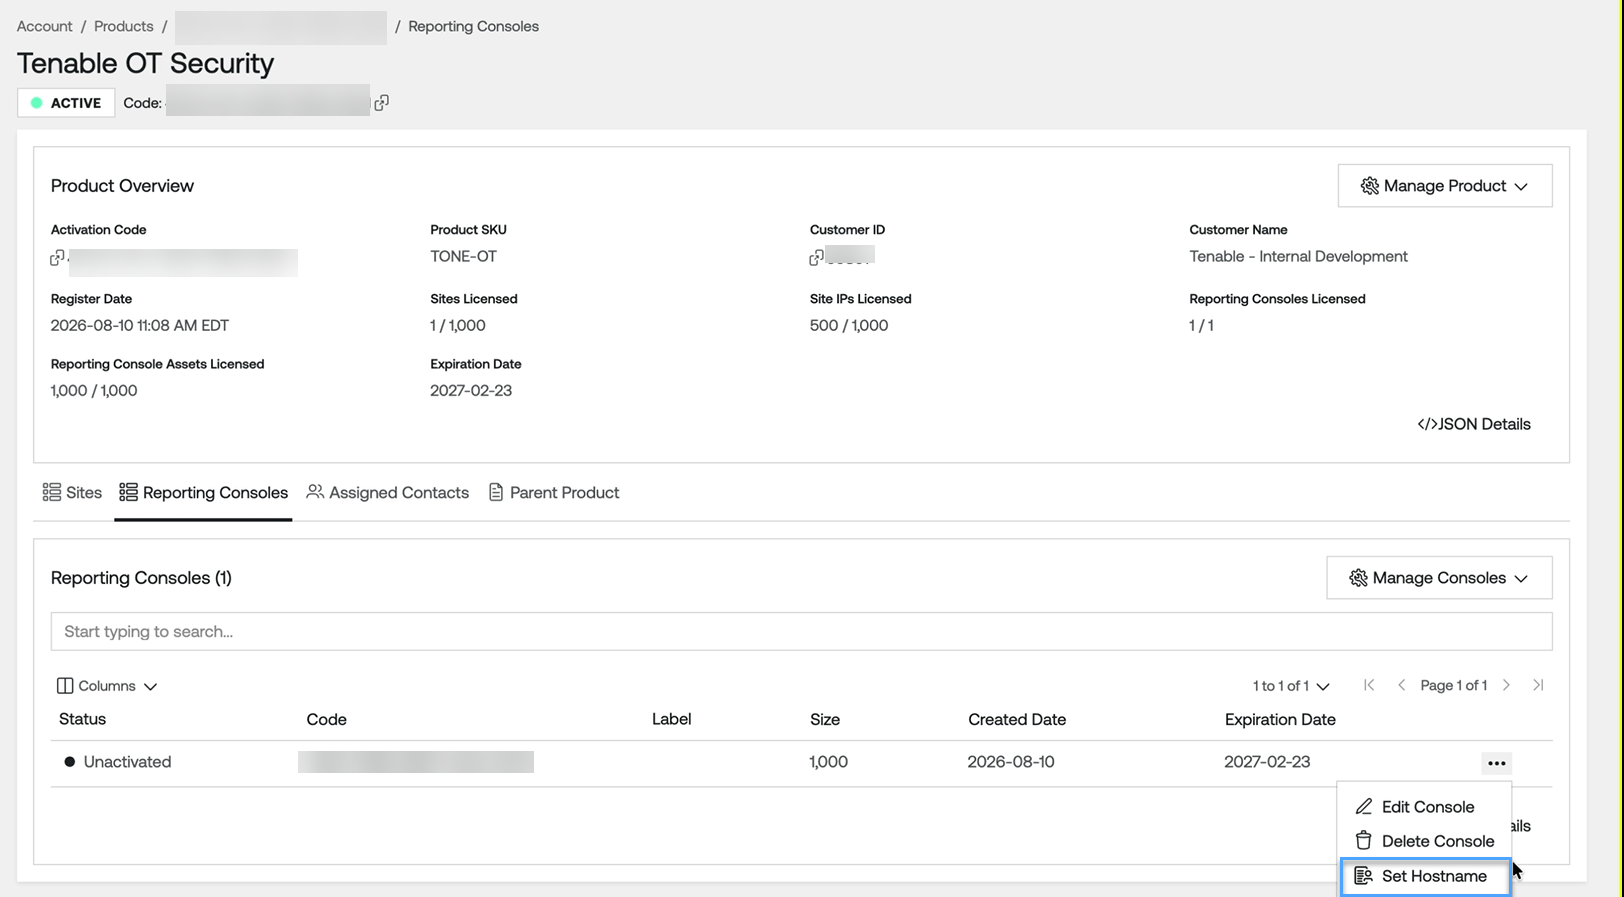Click the Tenable - Internal Development customer name
The height and width of the screenshot is (897, 1624).
[x=1298, y=256]
